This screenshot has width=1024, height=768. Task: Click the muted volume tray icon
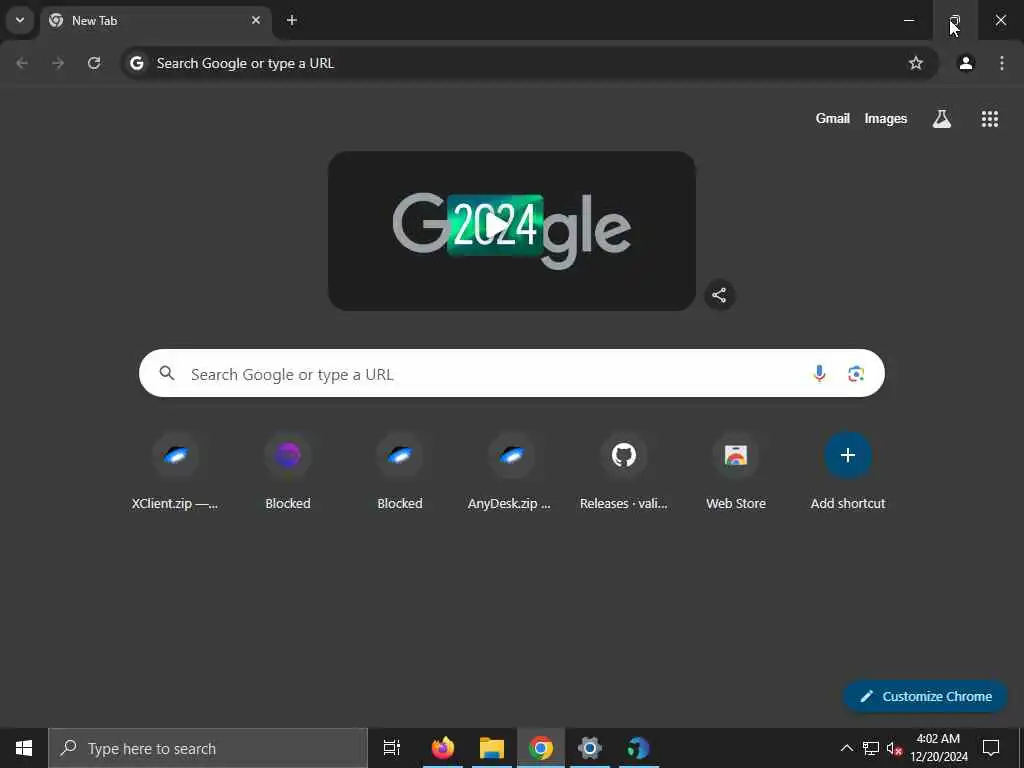pos(894,748)
